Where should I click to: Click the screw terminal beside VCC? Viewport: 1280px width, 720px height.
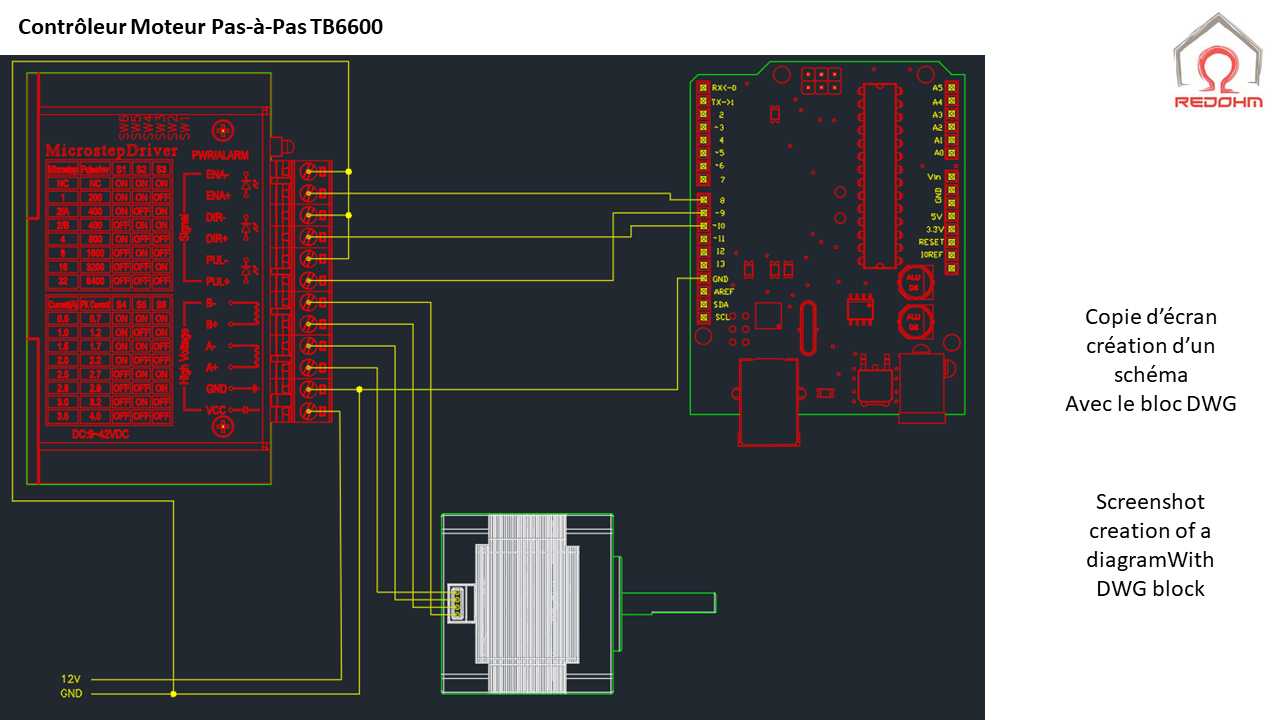click(x=308, y=411)
